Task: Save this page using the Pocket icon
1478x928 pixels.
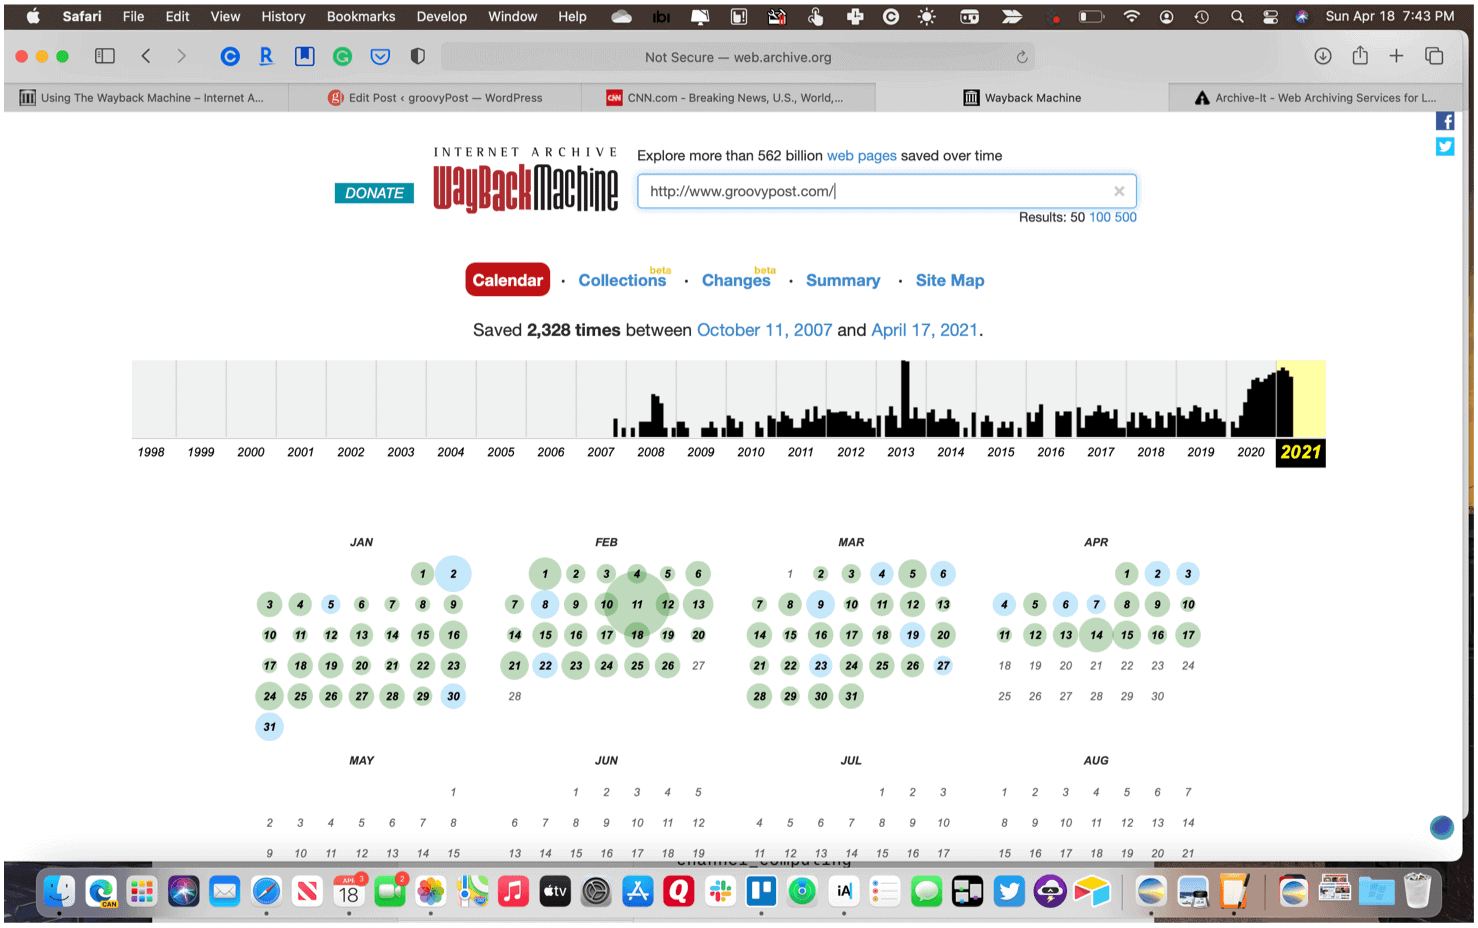Action: pos(380,57)
